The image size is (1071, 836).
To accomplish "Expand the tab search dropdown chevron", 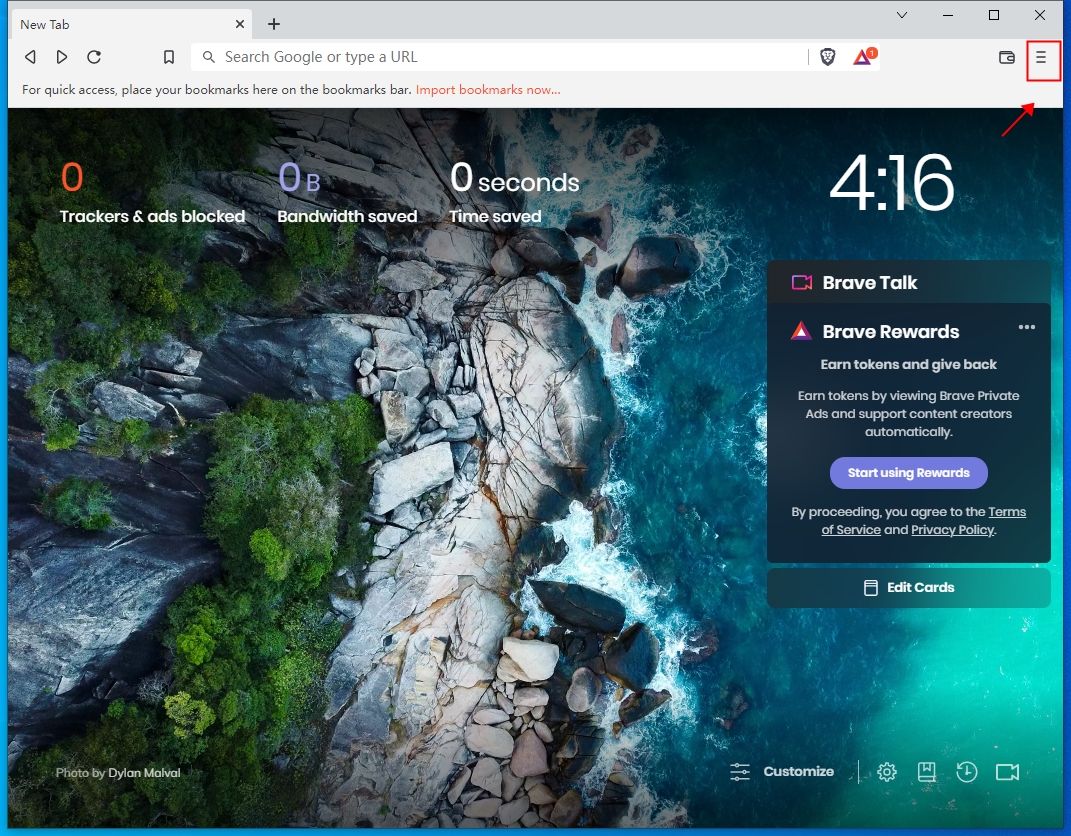I will (x=902, y=15).
